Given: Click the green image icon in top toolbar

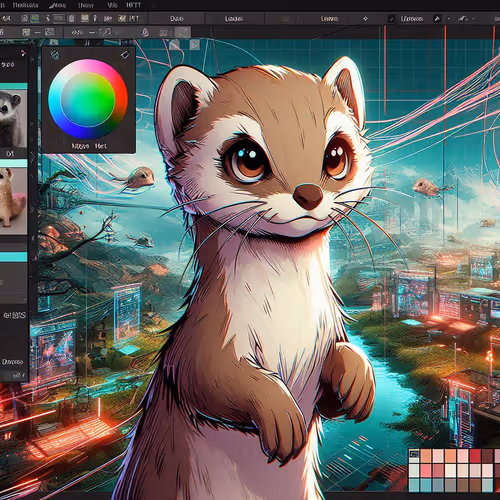Looking at the screenshot, I should 35,19.
